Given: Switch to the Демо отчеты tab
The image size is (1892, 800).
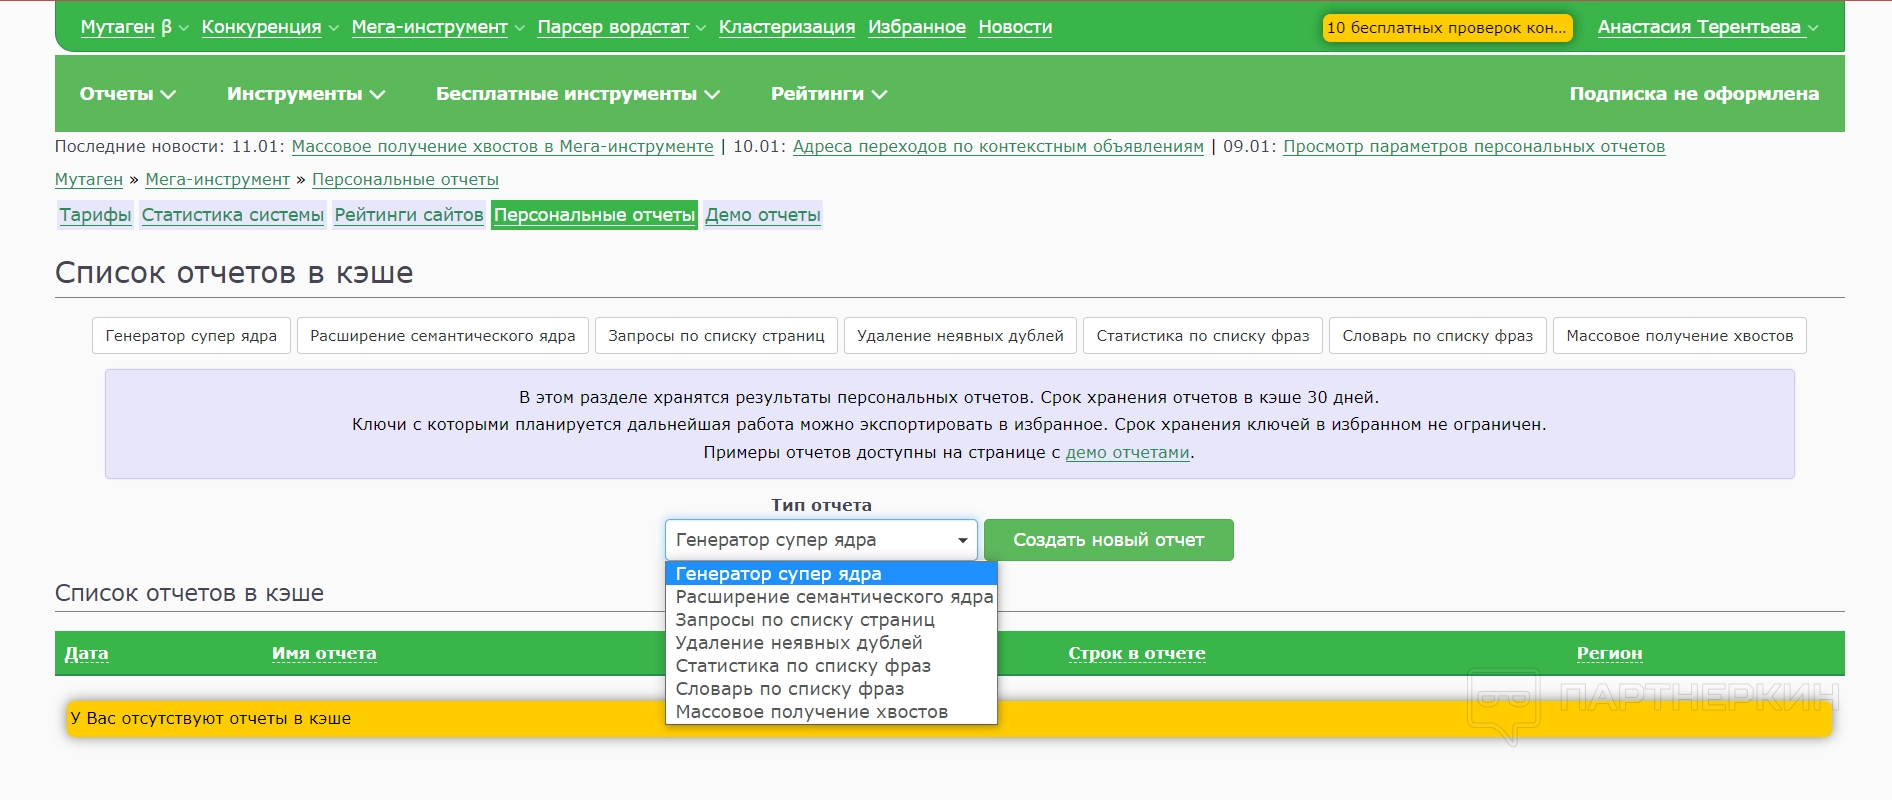Looking at the screenshot, I should pyautogui.click(x=762, y=215).
